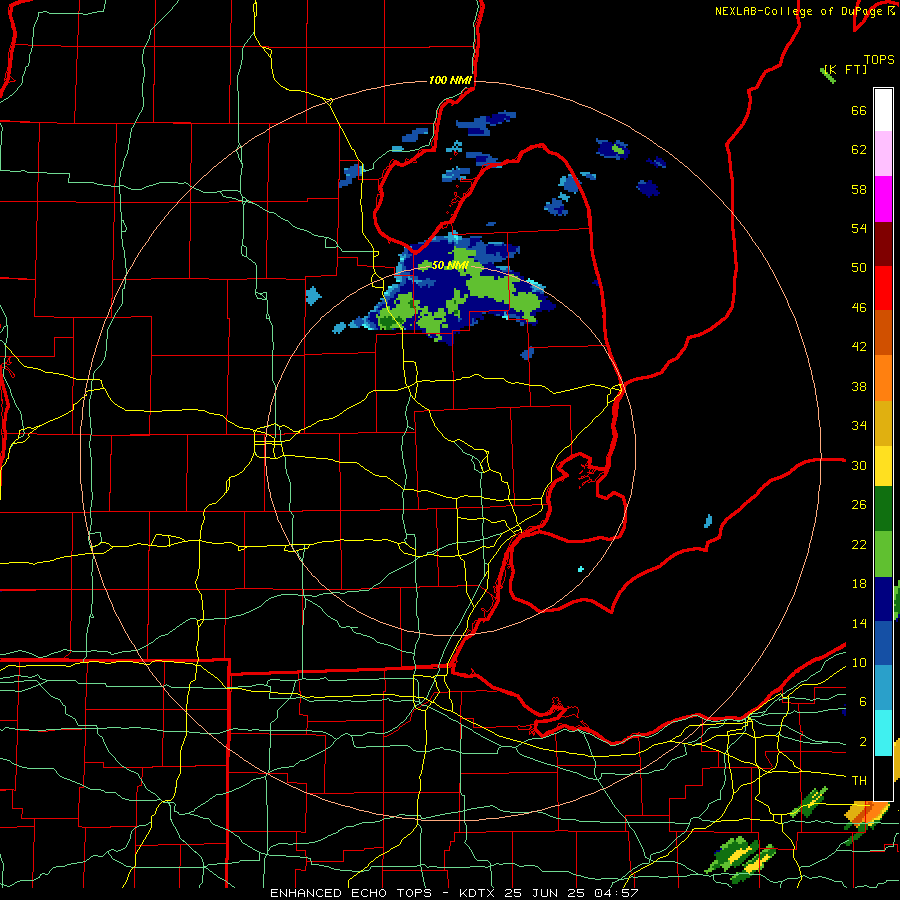Image resolution: width=900 pixels, height=900 pixels.
Task: Click the TH threshold label
Action: (x=859, y=781)
